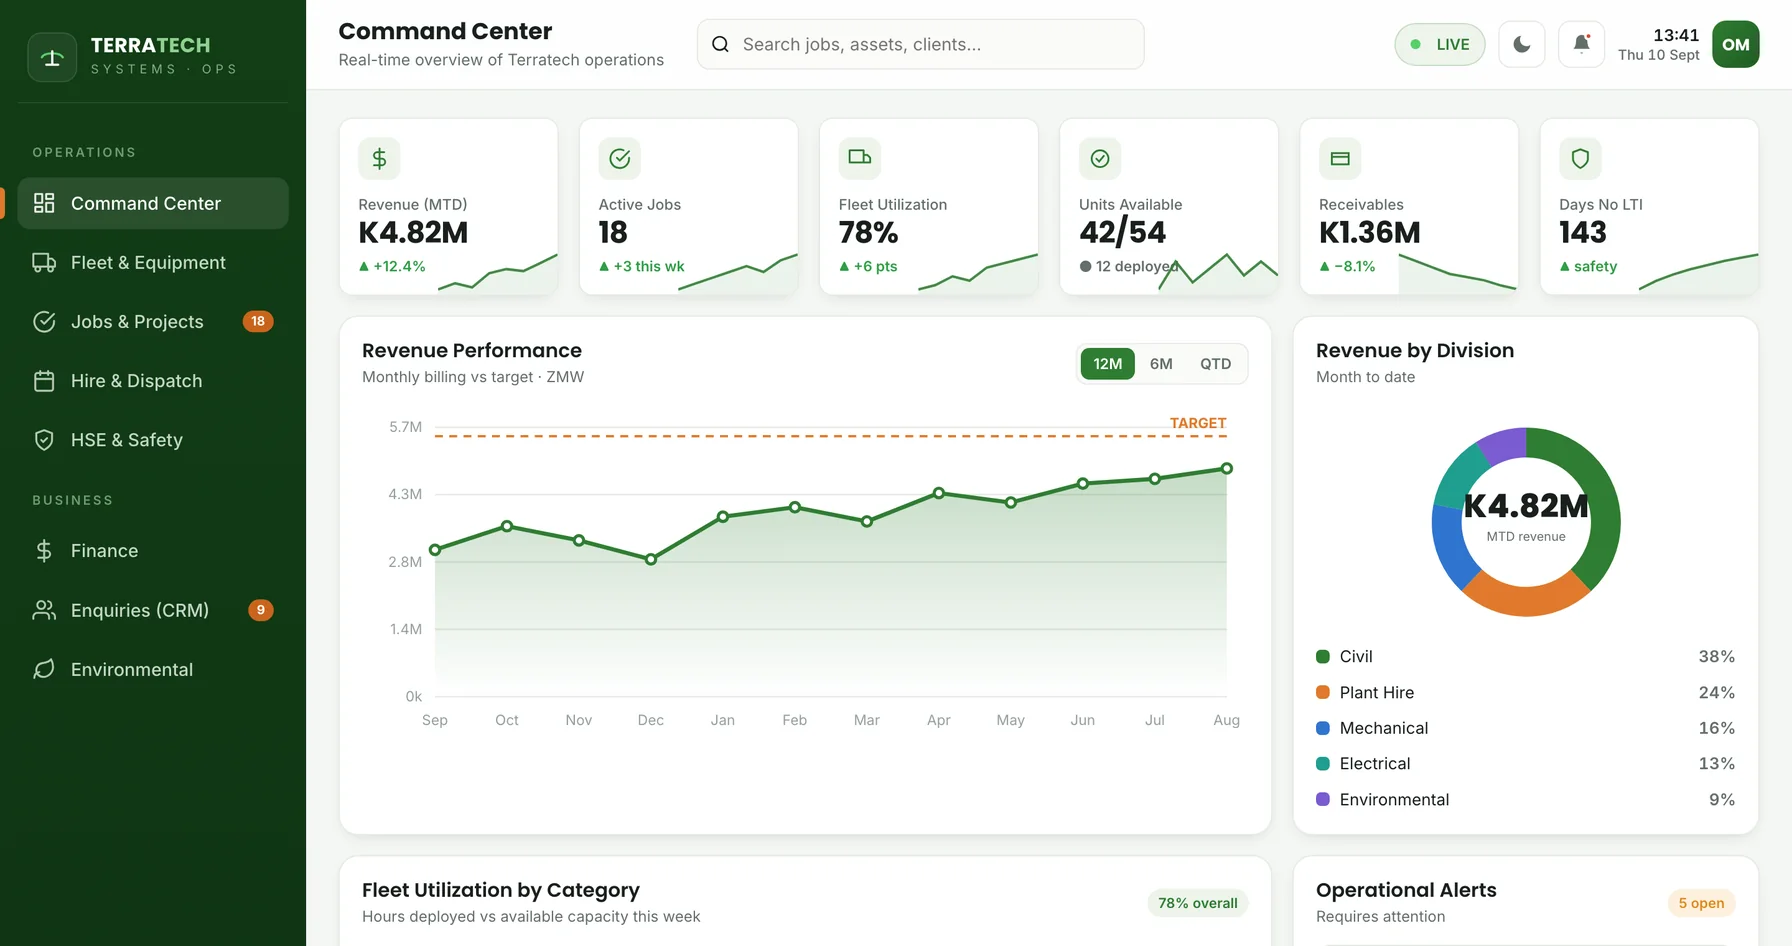Click the Civil green legend swatch
Image resolution: width=1792 pixels, height=946 pixels.
(x=1323, y=657)
